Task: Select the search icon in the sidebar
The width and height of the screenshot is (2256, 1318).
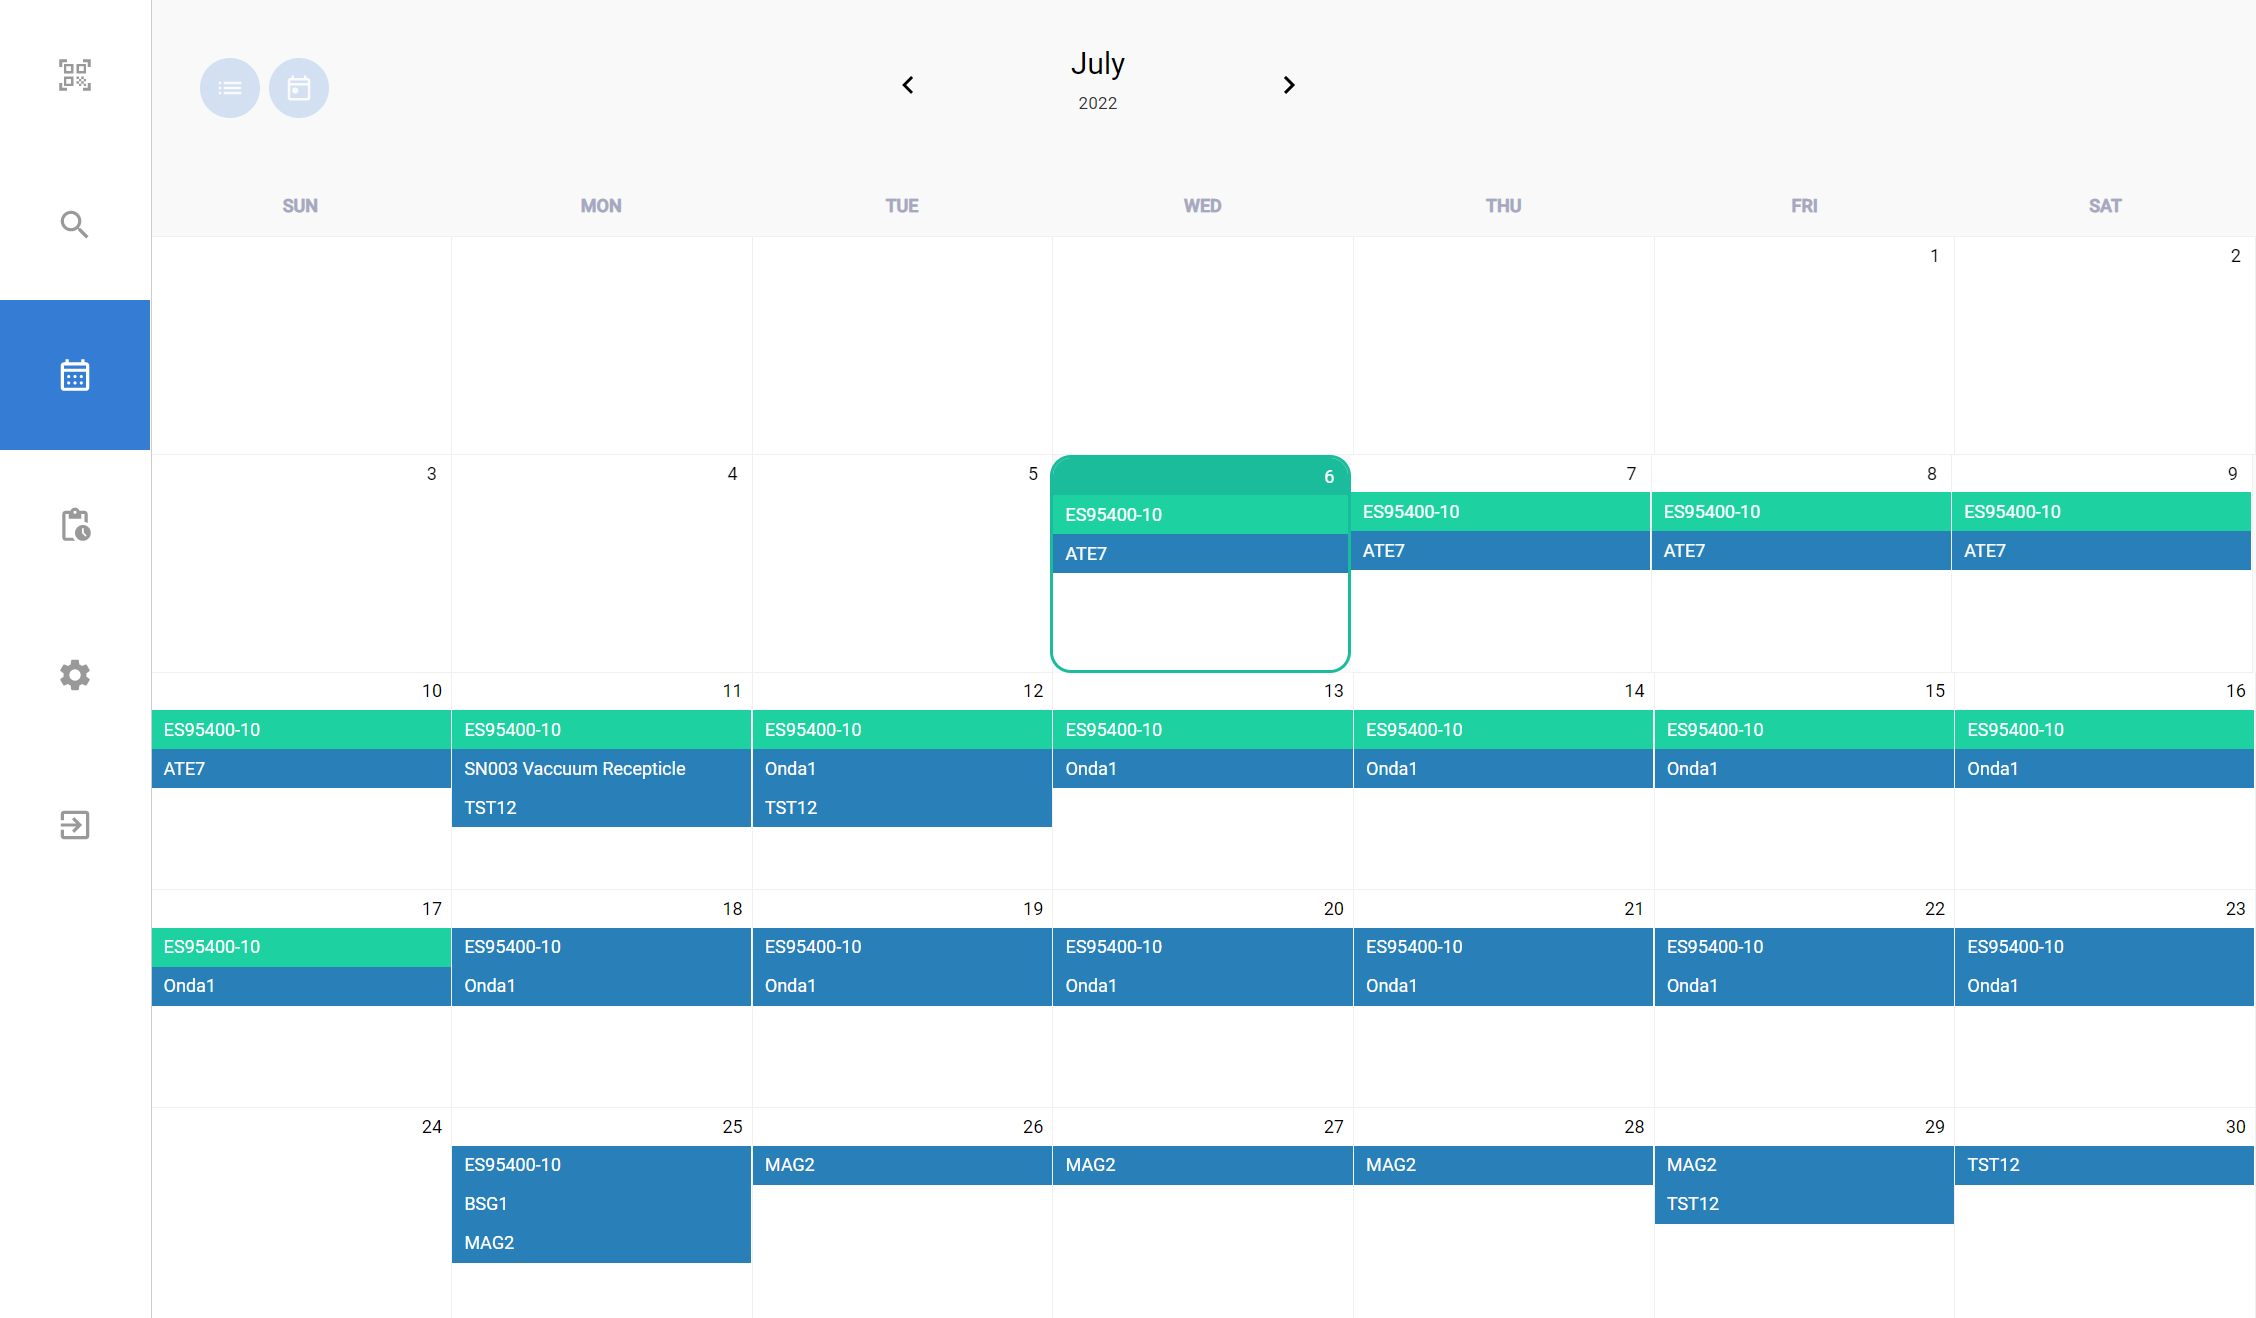Action: coord(75,224)
